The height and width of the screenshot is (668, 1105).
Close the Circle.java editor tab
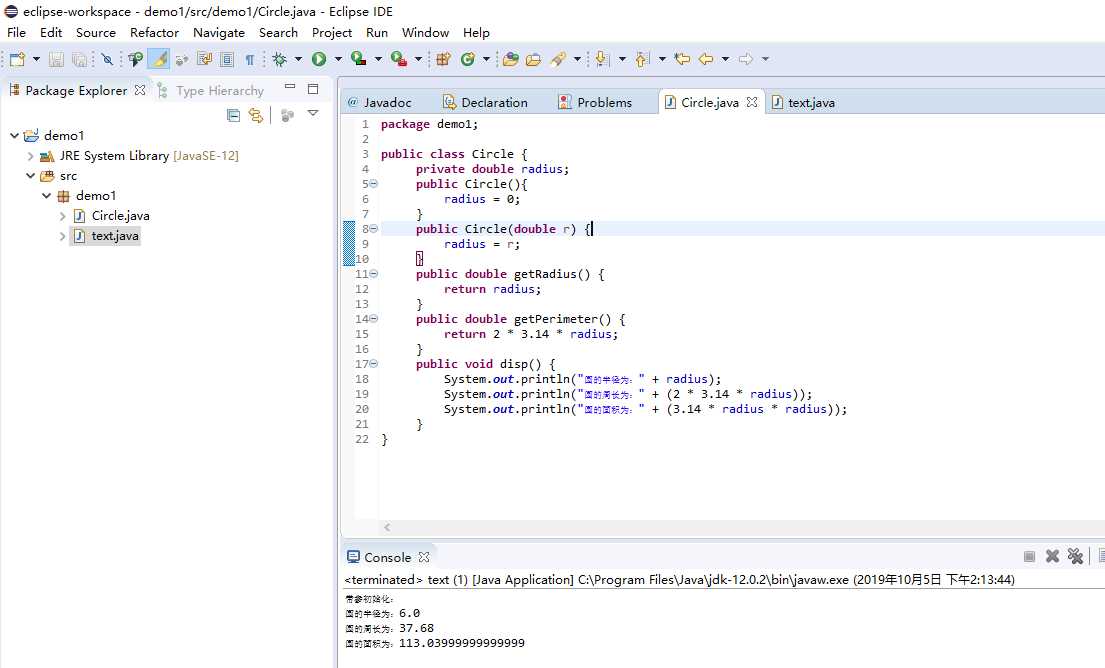[752, 101]
